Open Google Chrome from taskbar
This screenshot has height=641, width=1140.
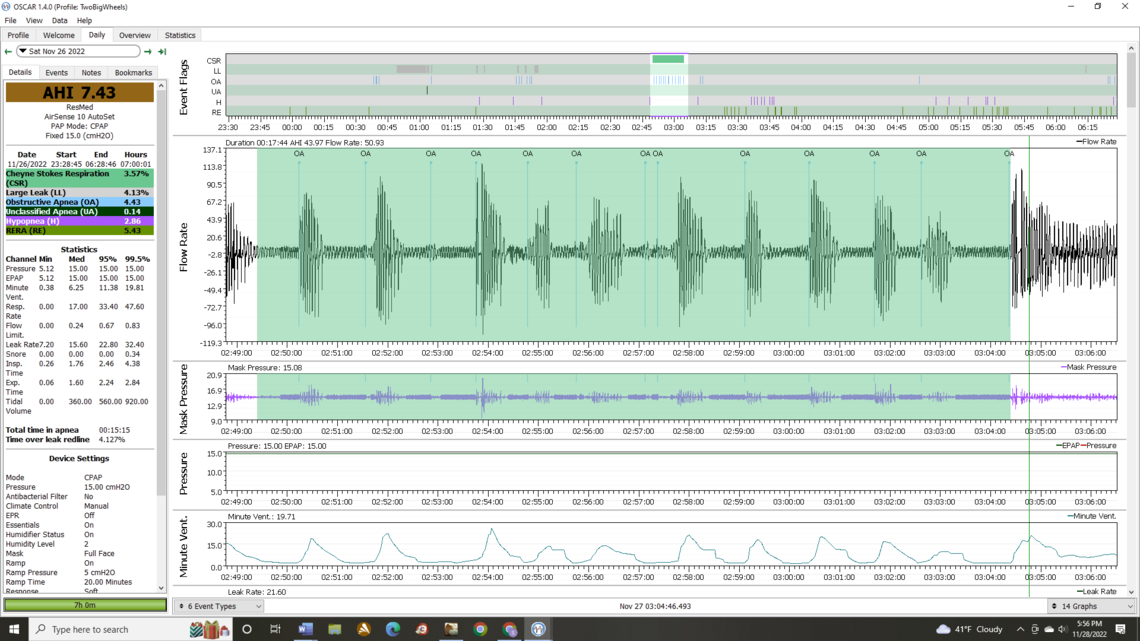coord(480,629)
